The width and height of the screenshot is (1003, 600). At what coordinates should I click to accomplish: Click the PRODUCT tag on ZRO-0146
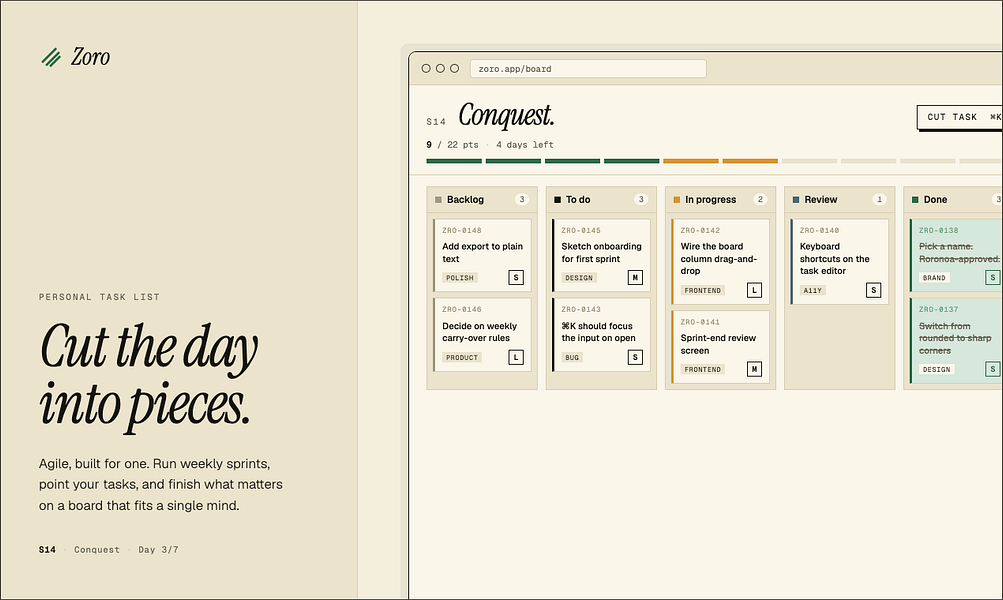click(x=462, y=358)
